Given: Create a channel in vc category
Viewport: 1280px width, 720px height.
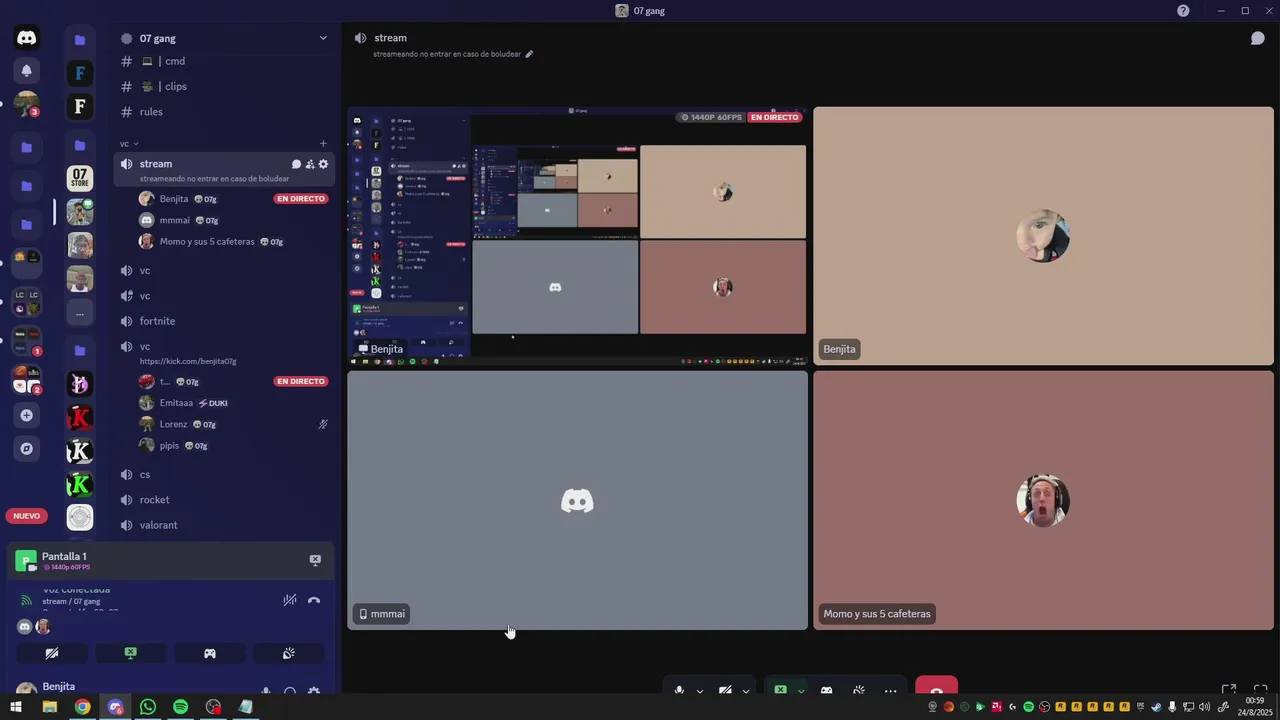Looking at the screenshot, I should [x=323, y=144].
